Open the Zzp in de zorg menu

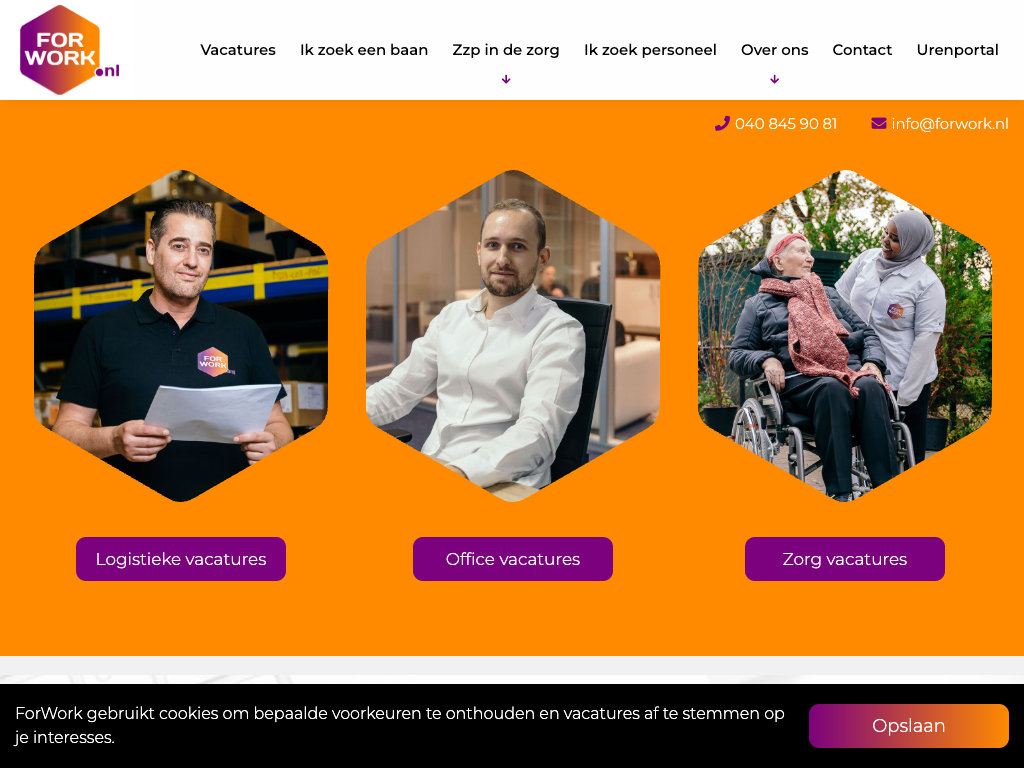coord(506,50)
